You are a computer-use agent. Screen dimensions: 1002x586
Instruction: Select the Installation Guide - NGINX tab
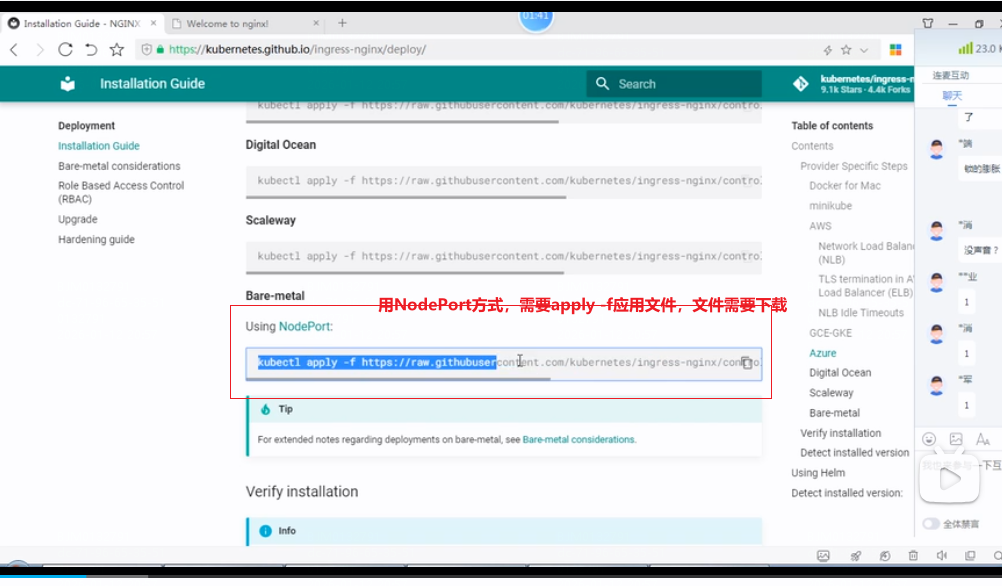tap(82, 24)
